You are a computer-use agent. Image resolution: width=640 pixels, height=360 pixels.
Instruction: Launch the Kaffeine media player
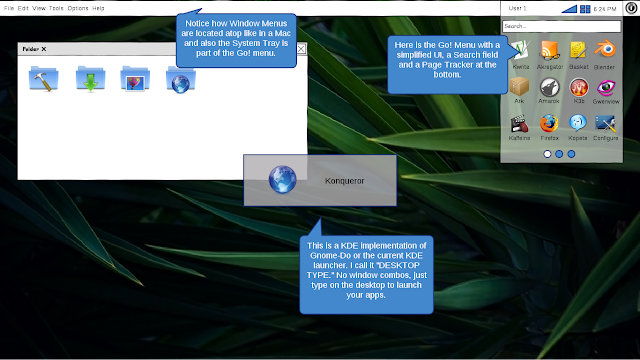click(x=520, y=124)
